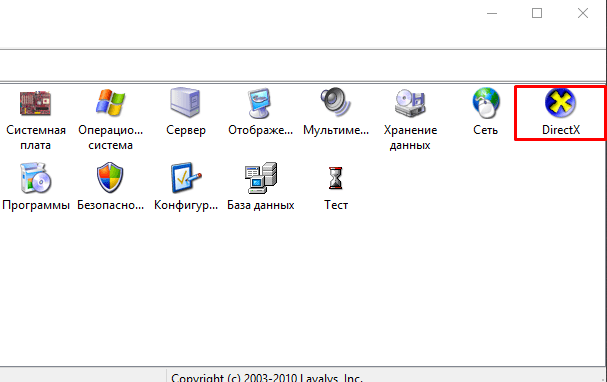
Task: Select the Безопасность shield icon
Action: (110, 177)
